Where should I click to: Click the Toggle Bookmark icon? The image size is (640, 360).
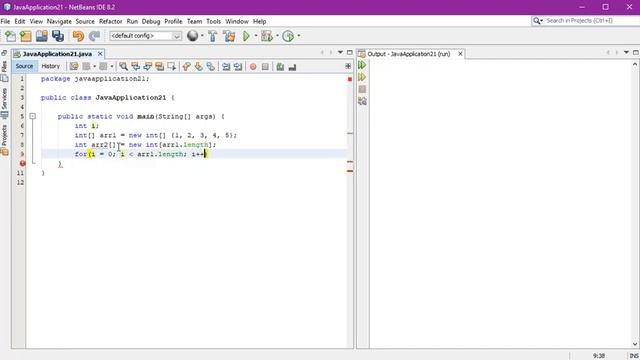(x=211, y=67)
